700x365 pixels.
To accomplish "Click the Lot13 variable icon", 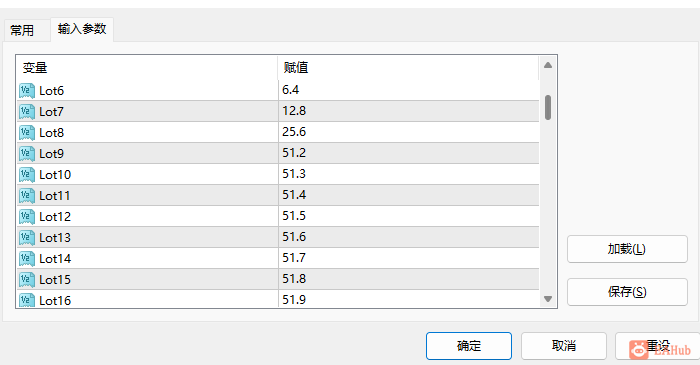I will 27,237.
